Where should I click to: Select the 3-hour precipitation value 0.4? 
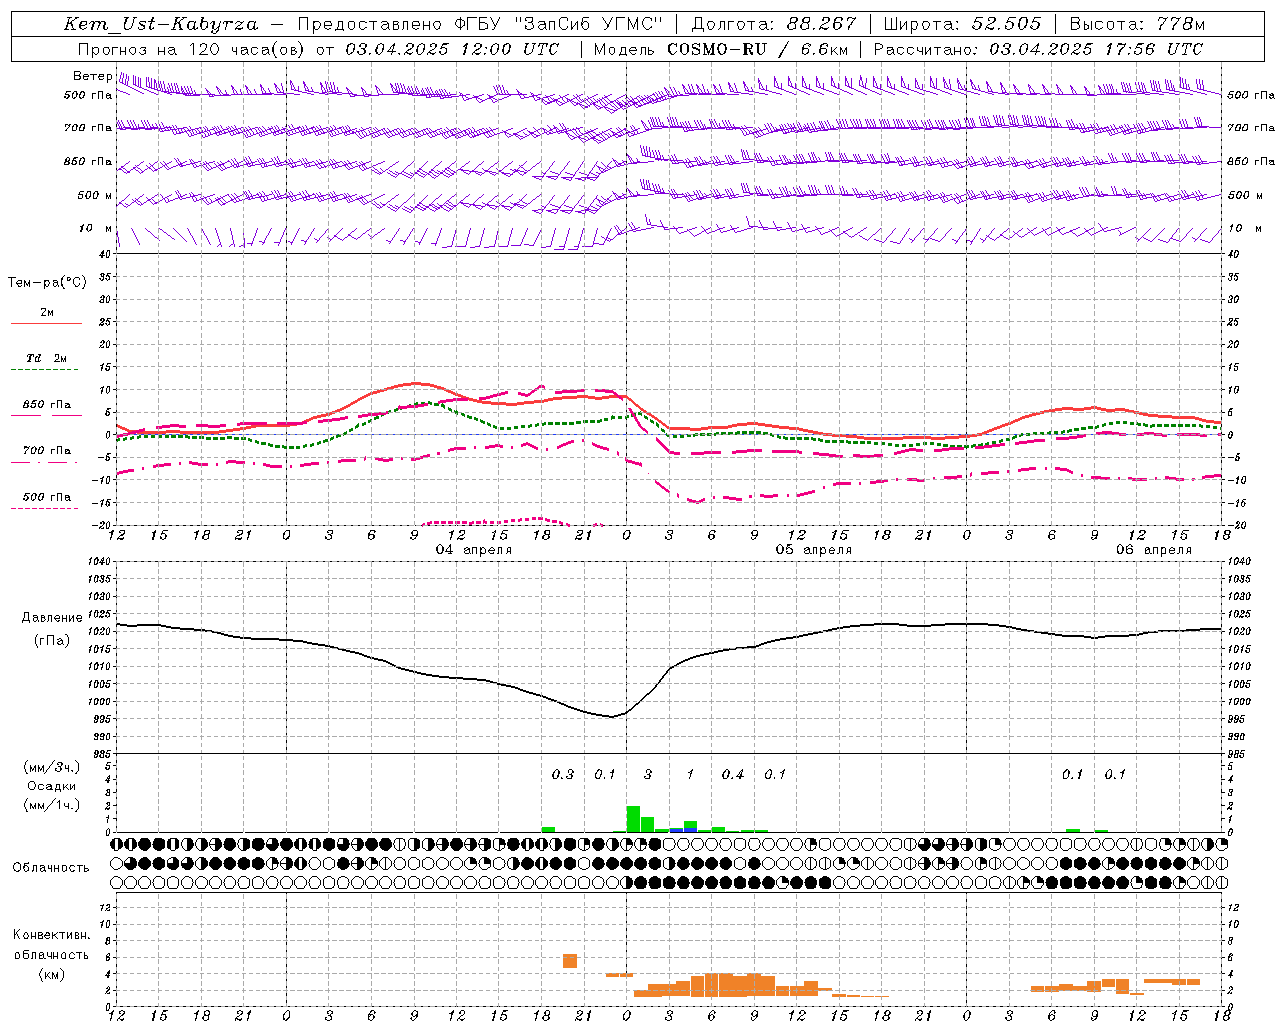733,774
